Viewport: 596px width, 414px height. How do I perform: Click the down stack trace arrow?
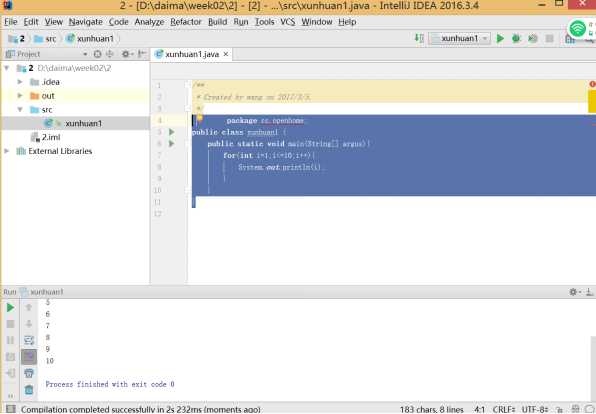coord(29,324)
